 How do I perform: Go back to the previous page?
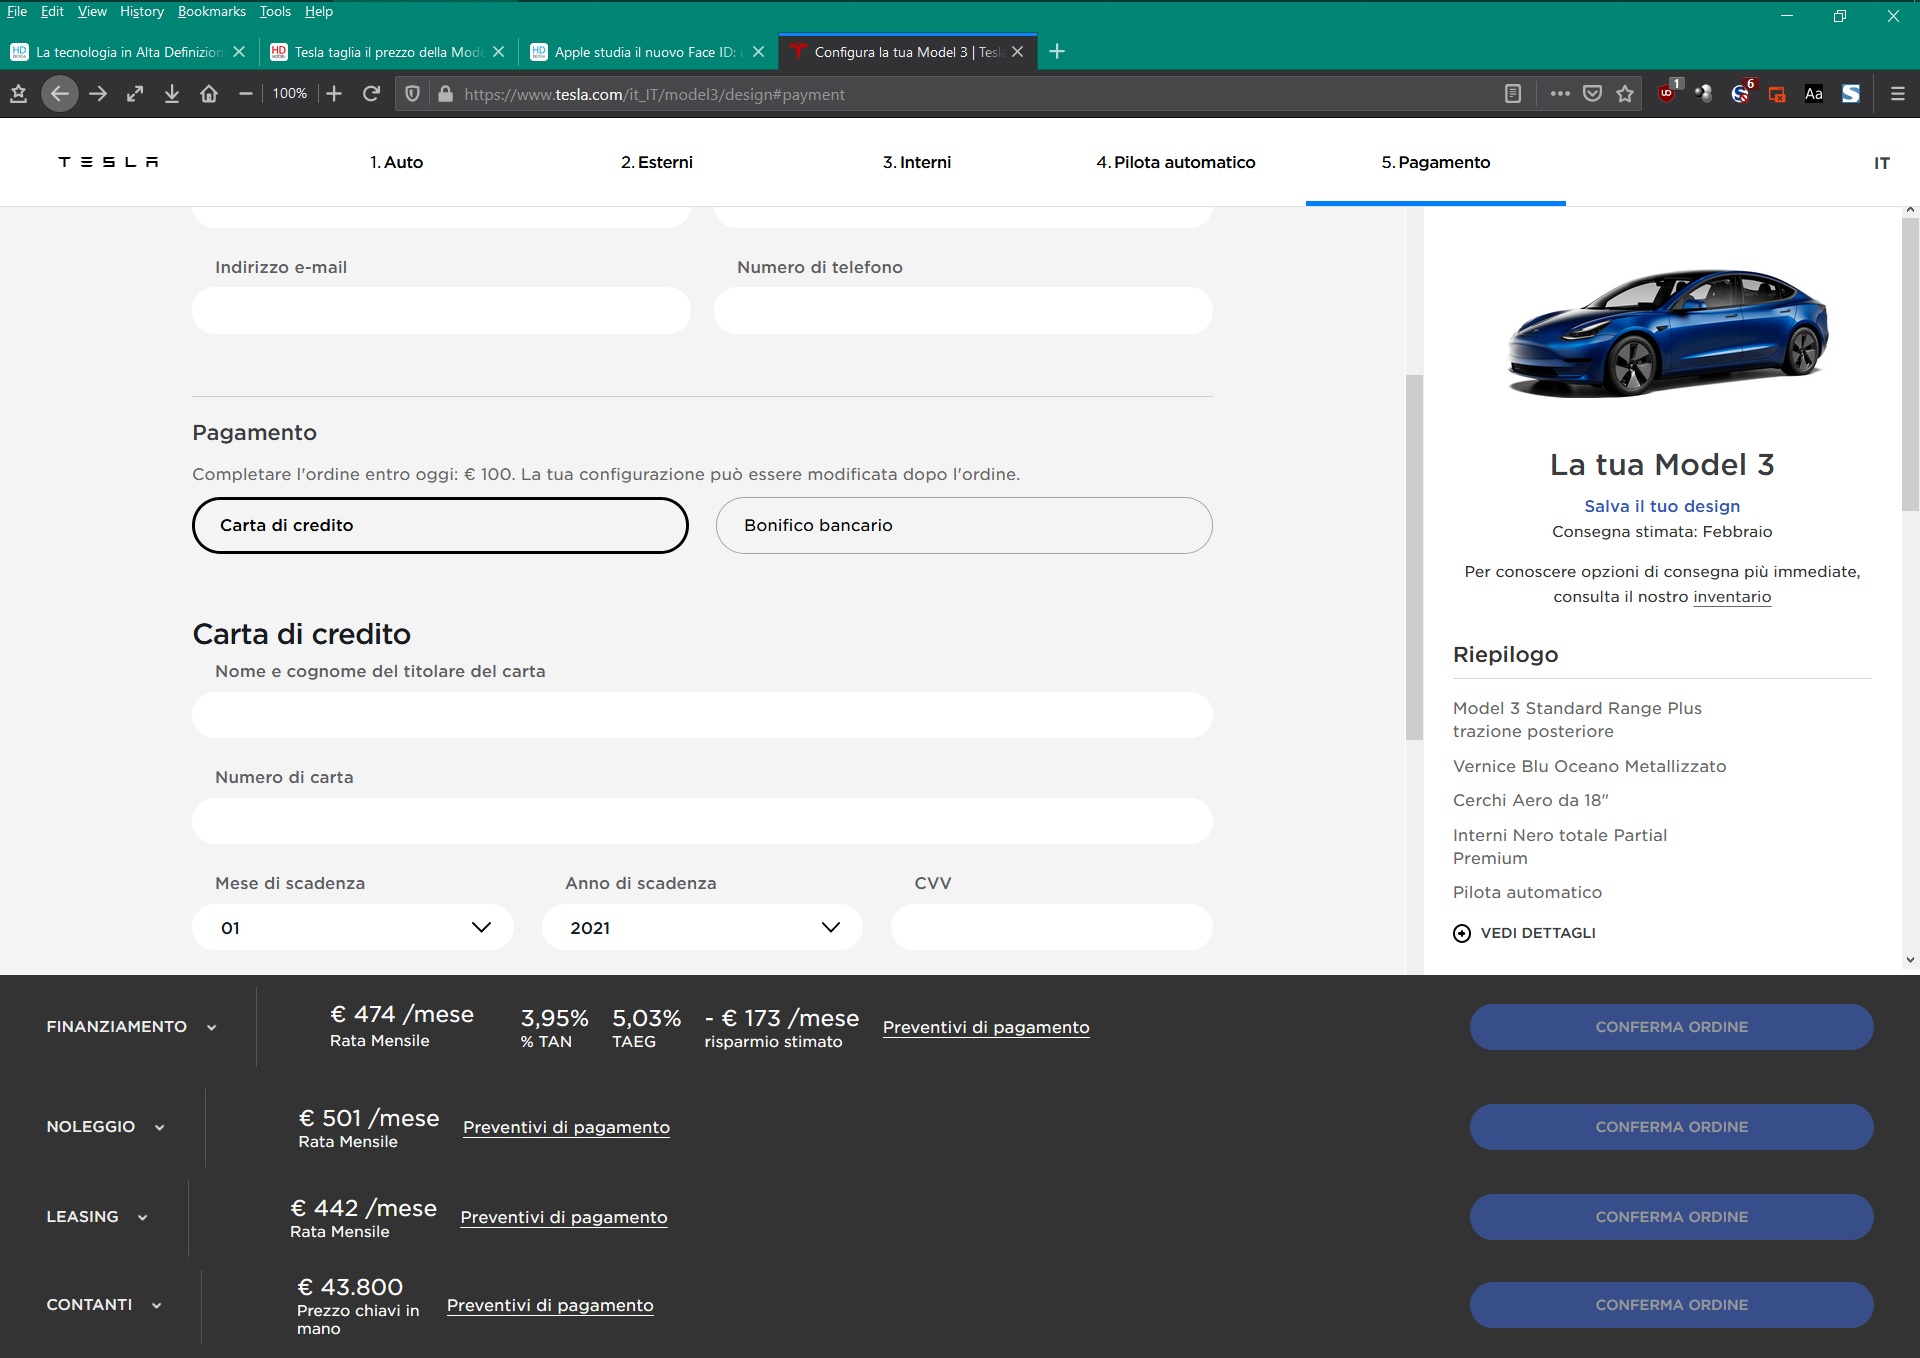(60, 94)
